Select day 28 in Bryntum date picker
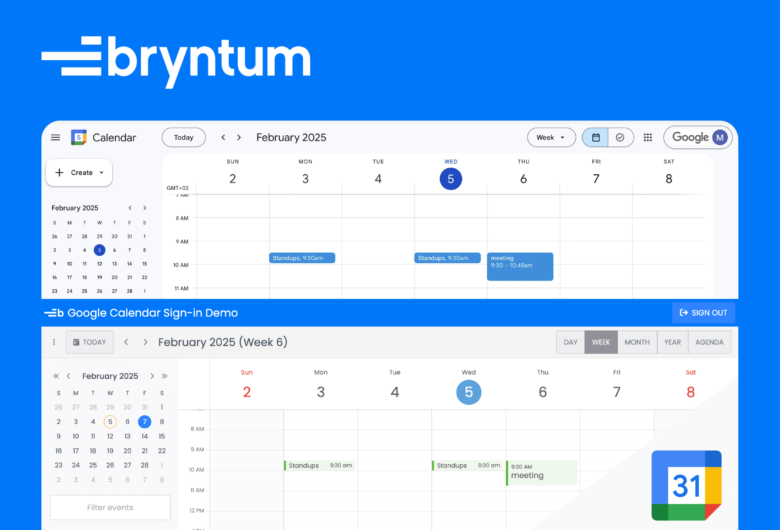 [x=144, y=465]
